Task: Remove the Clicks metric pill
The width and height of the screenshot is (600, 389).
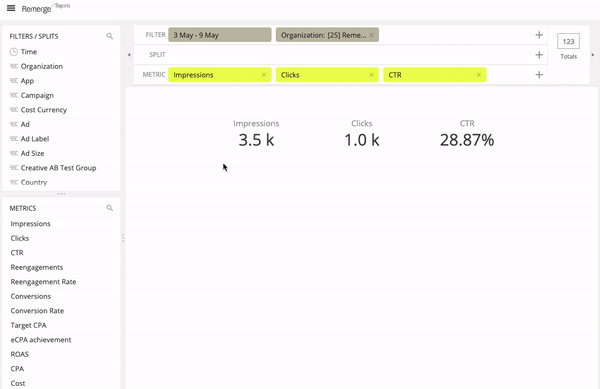Action: [x=371, y=75]
